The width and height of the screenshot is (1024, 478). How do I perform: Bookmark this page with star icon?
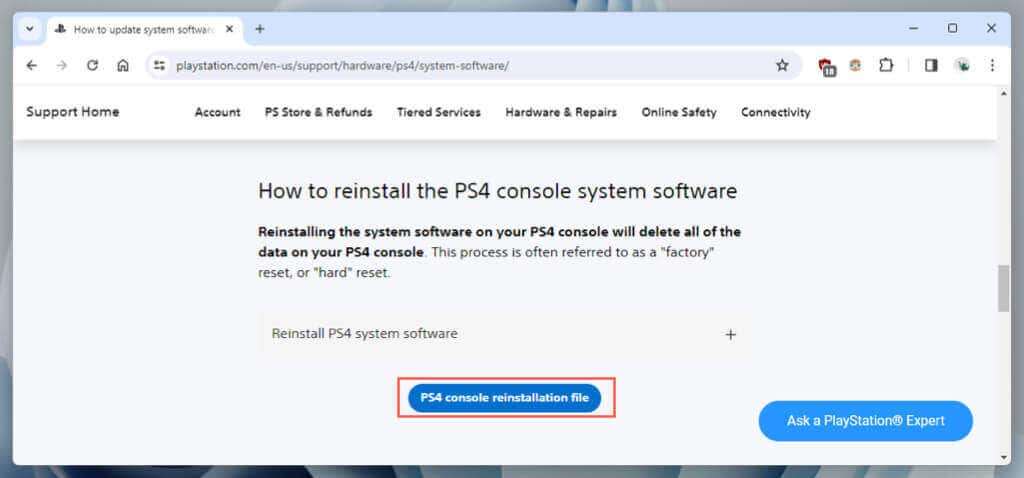coord(782,65)
